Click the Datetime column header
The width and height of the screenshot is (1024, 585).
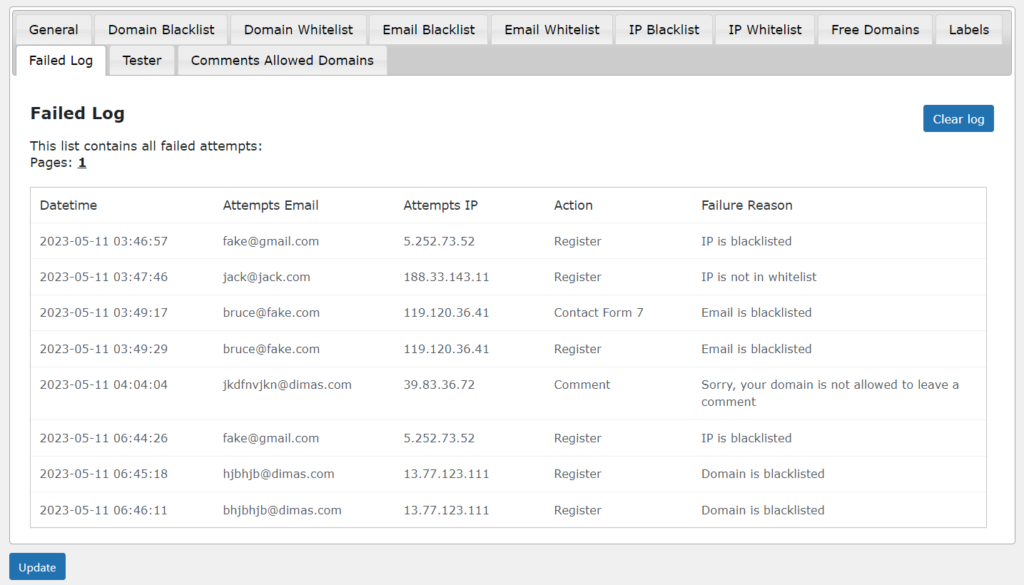click(x=65, y=205)
